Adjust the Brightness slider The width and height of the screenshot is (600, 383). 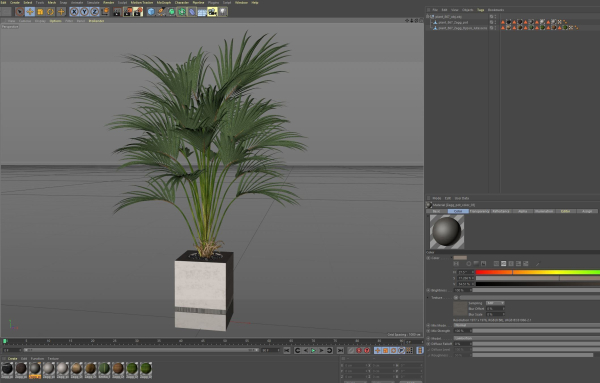pos(536,290)
